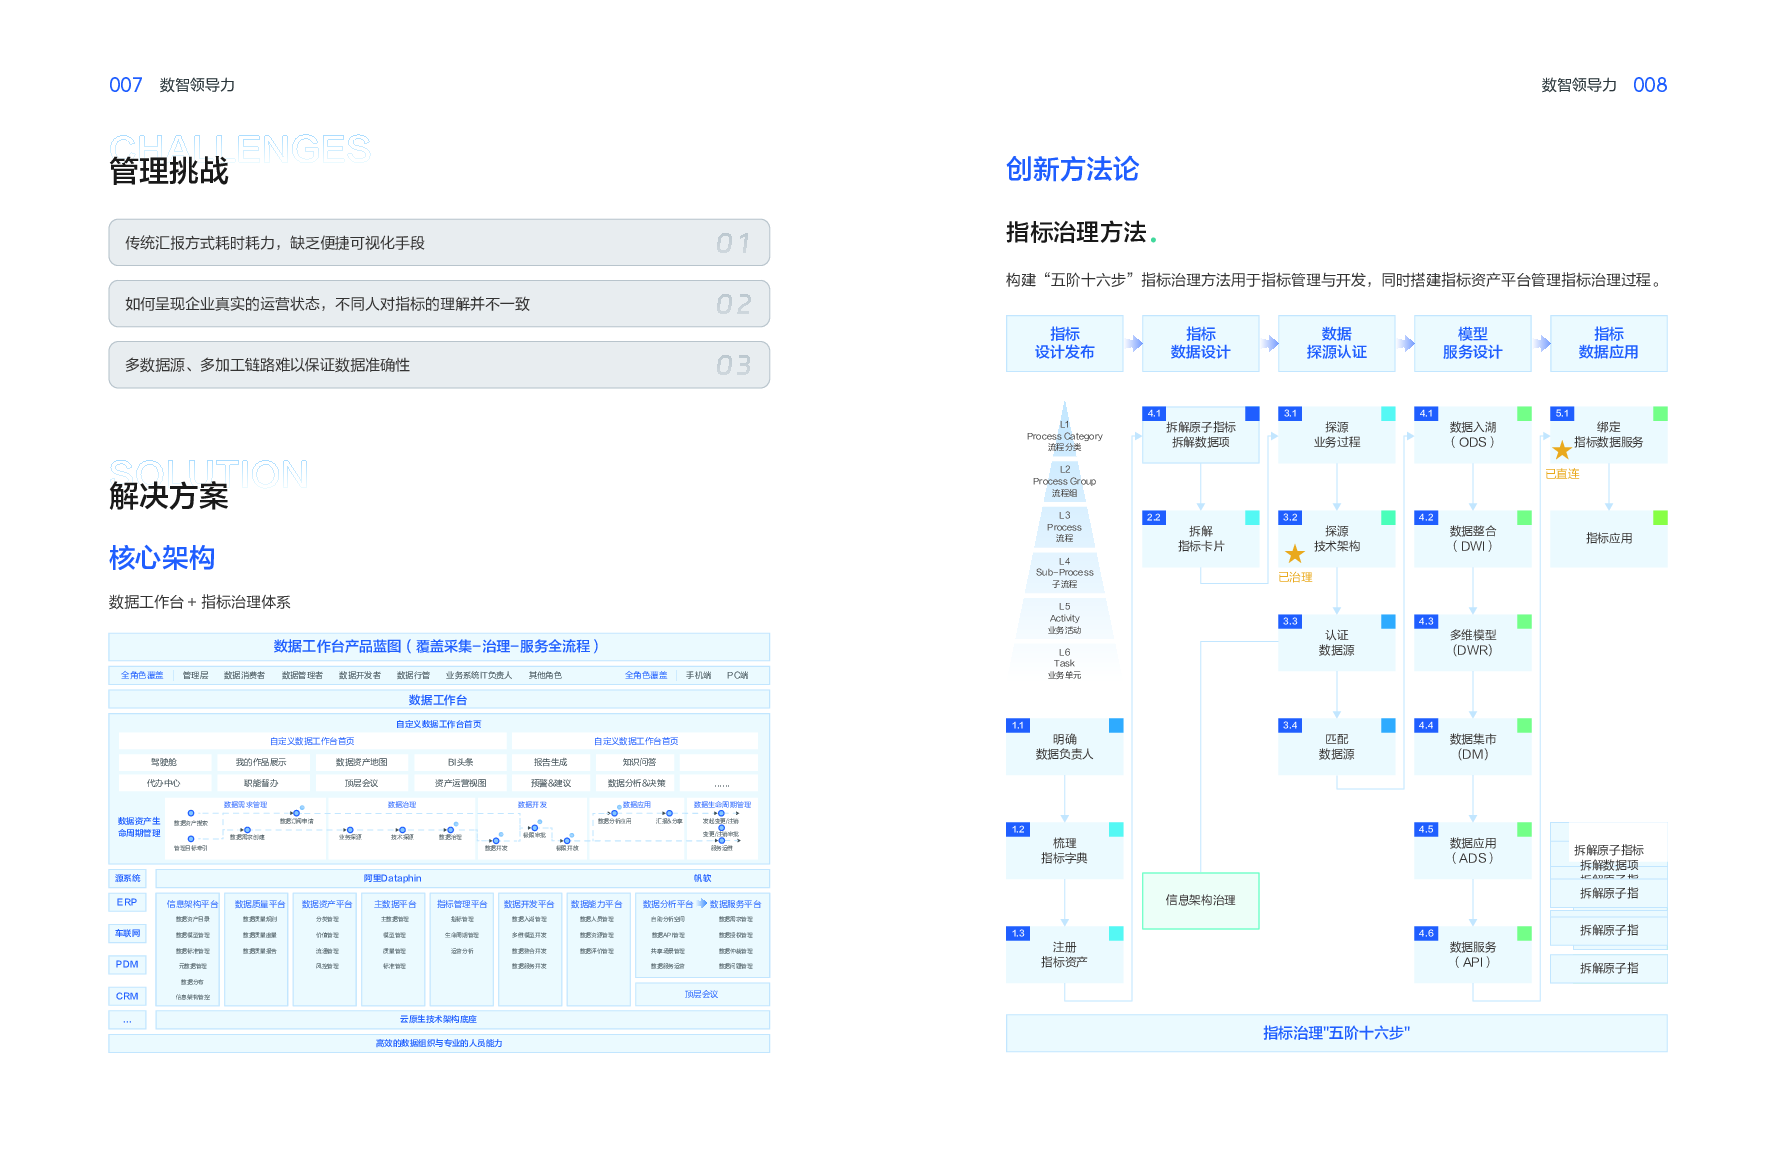Click the 指标应用 box
The image size is (1776, 1162).
point(1609,539)
